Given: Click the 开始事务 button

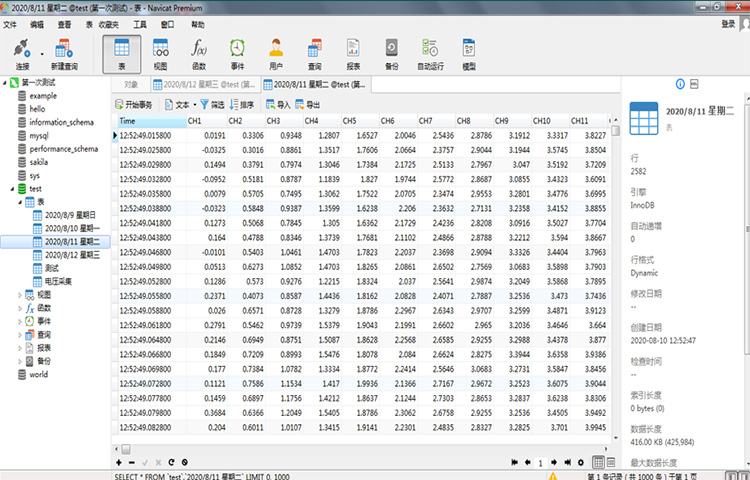Looking at the screenshot, I should 134,104.
